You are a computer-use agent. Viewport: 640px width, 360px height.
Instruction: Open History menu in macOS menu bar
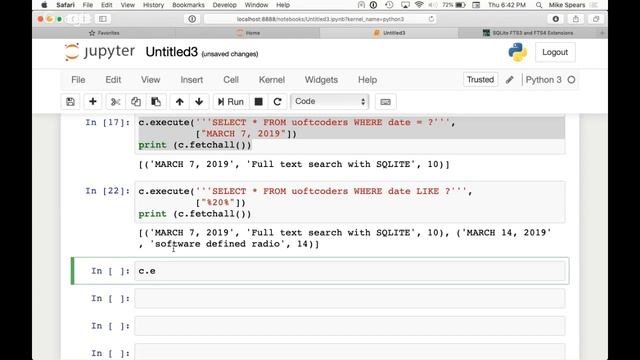153,5
